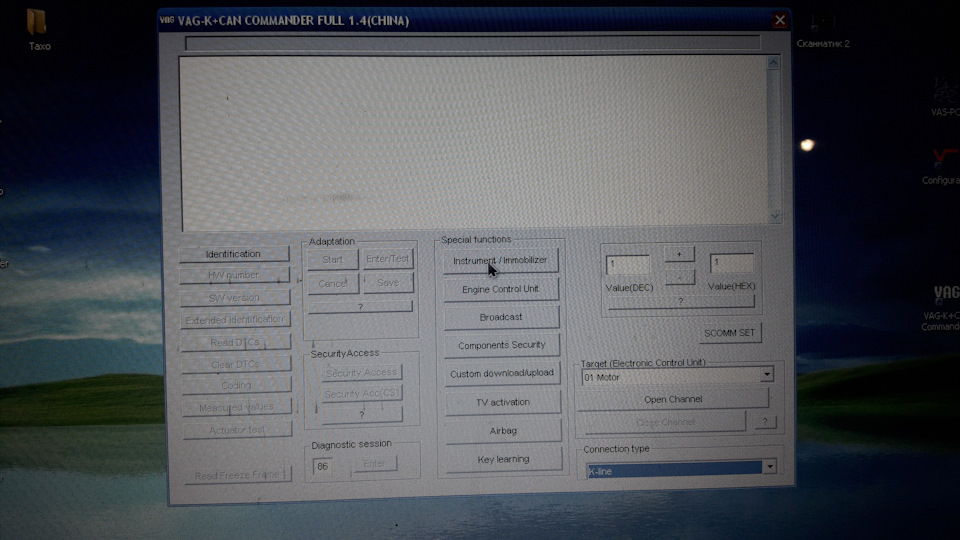Click the Security Acc(CS) button
Viewport: 960px width, 540px height.
pyautogui.click(x=362, y=394)
